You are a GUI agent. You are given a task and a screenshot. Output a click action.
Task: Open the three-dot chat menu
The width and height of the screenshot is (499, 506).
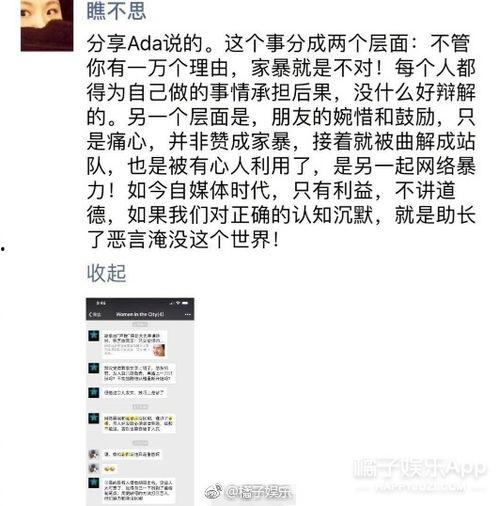pyautogui.click(x=188, y=314)
